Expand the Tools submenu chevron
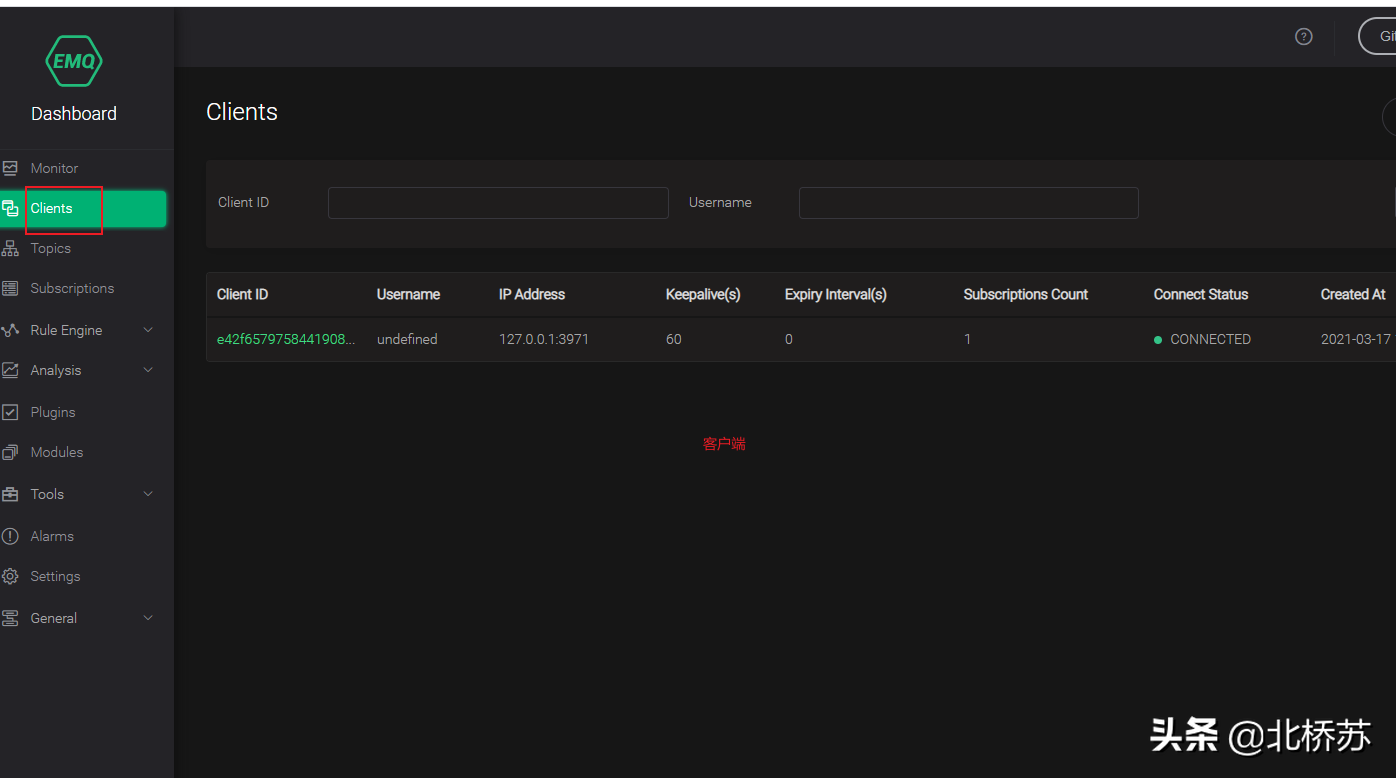This screenshot has width=1396, height=778. (148, 494)
